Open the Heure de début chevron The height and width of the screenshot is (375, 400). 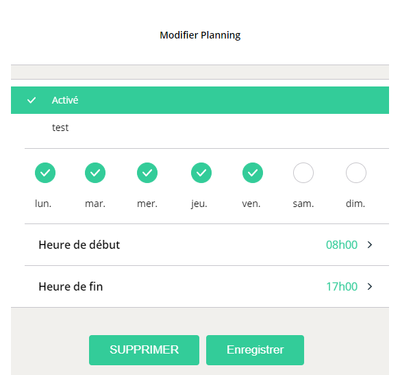pyautogui.click(x=370, y=245)
